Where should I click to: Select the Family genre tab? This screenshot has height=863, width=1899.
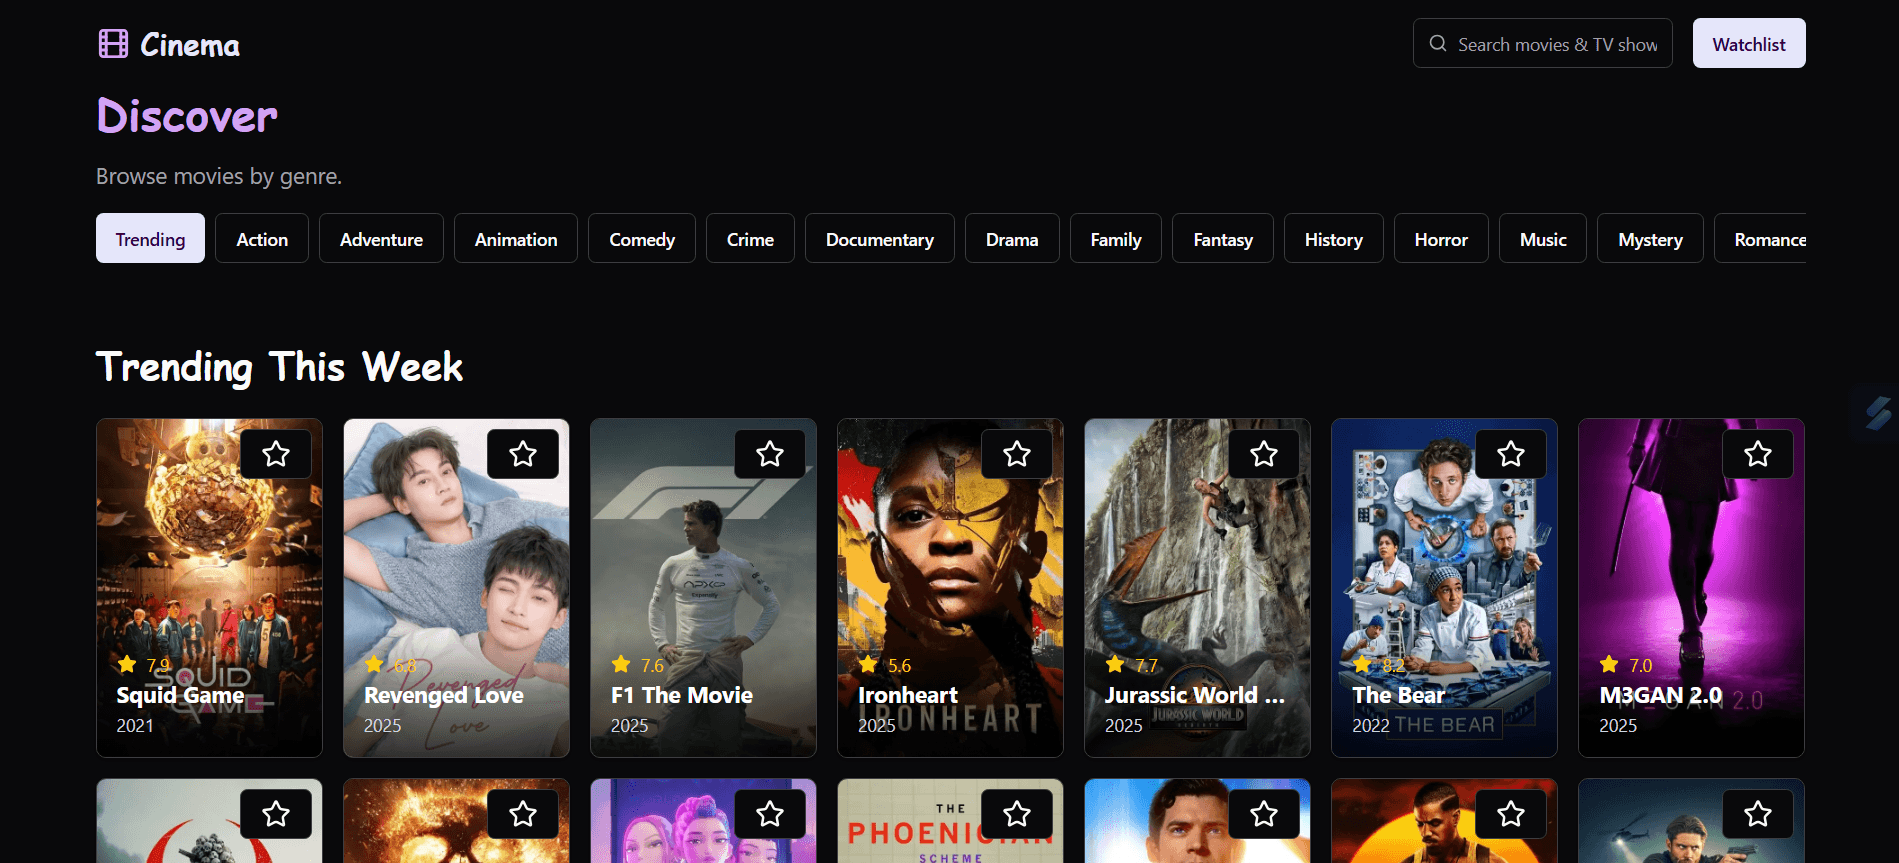(x=1116, y=238)
